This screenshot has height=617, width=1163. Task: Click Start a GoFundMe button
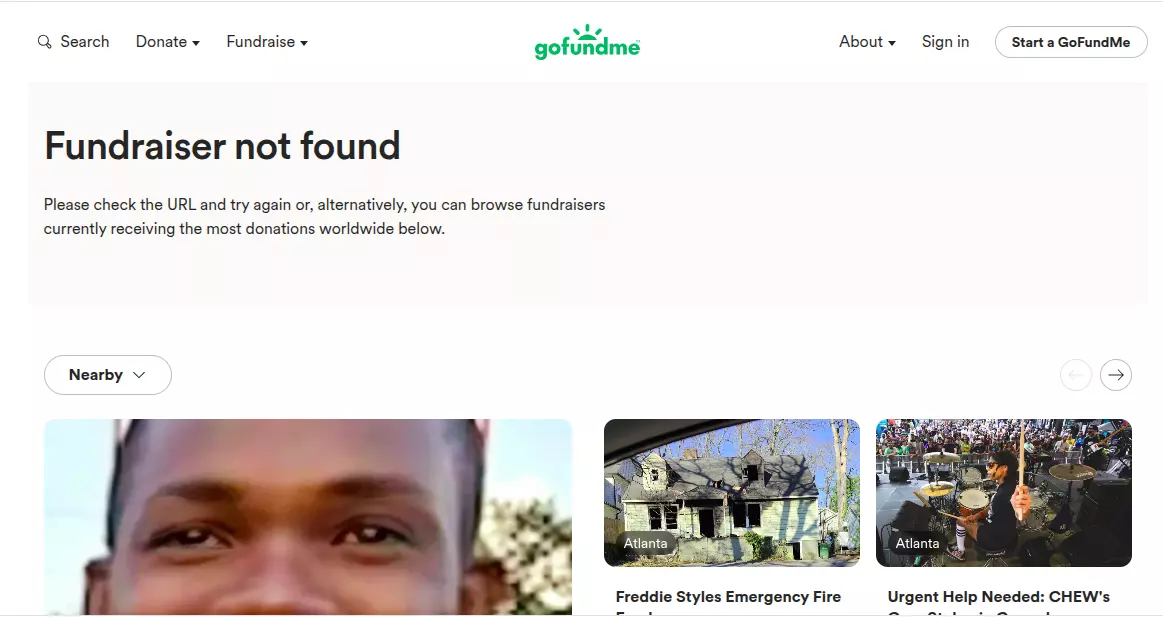(x=1070, y=42)
